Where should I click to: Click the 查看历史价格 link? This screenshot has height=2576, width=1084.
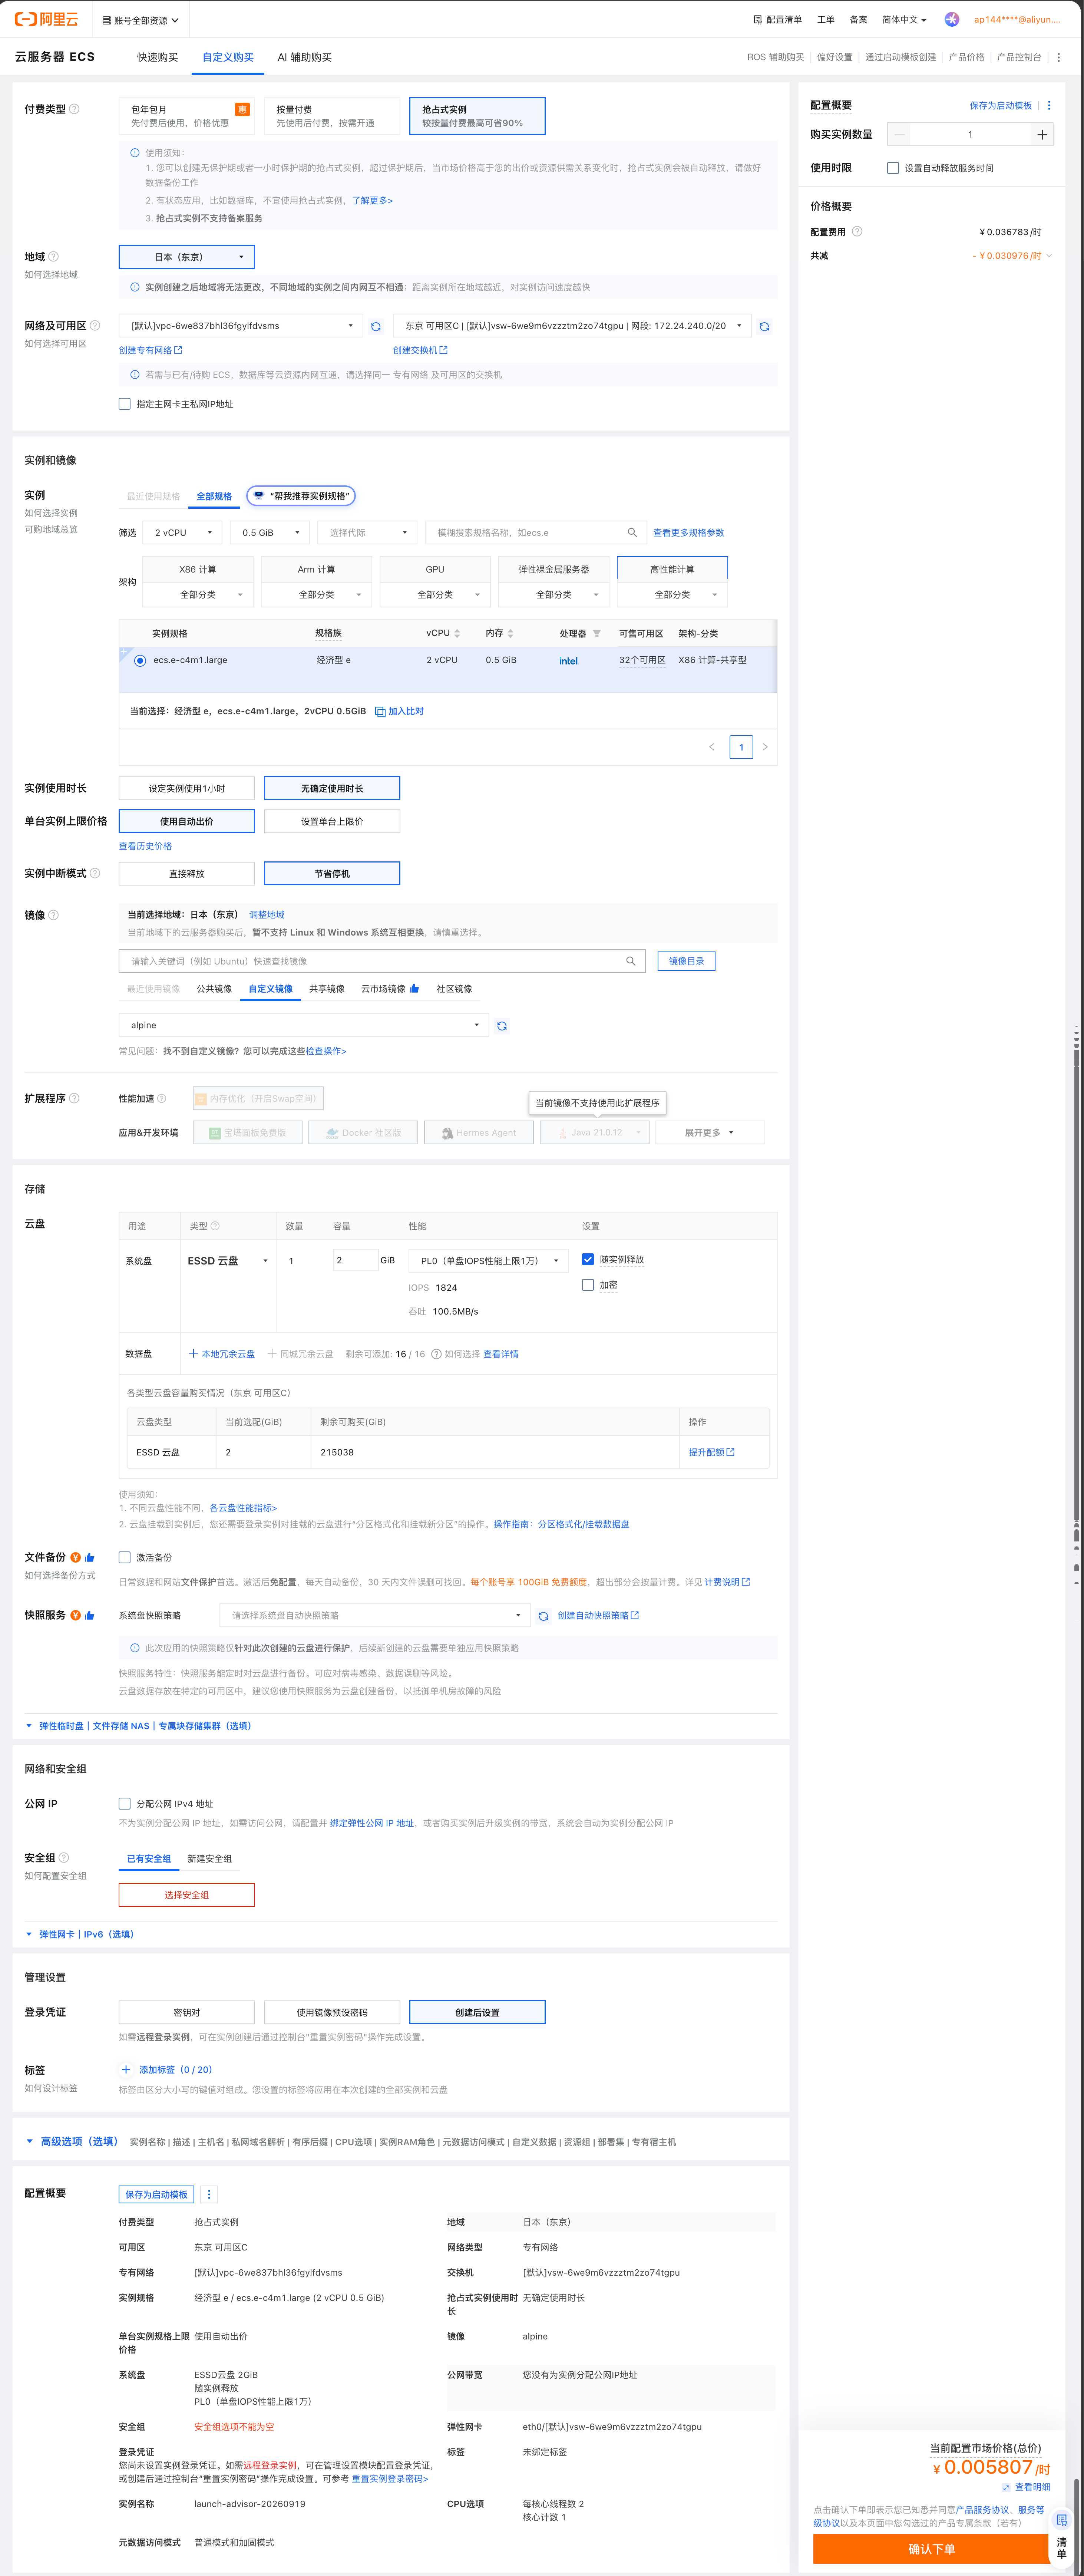click(x=145, y=846)
